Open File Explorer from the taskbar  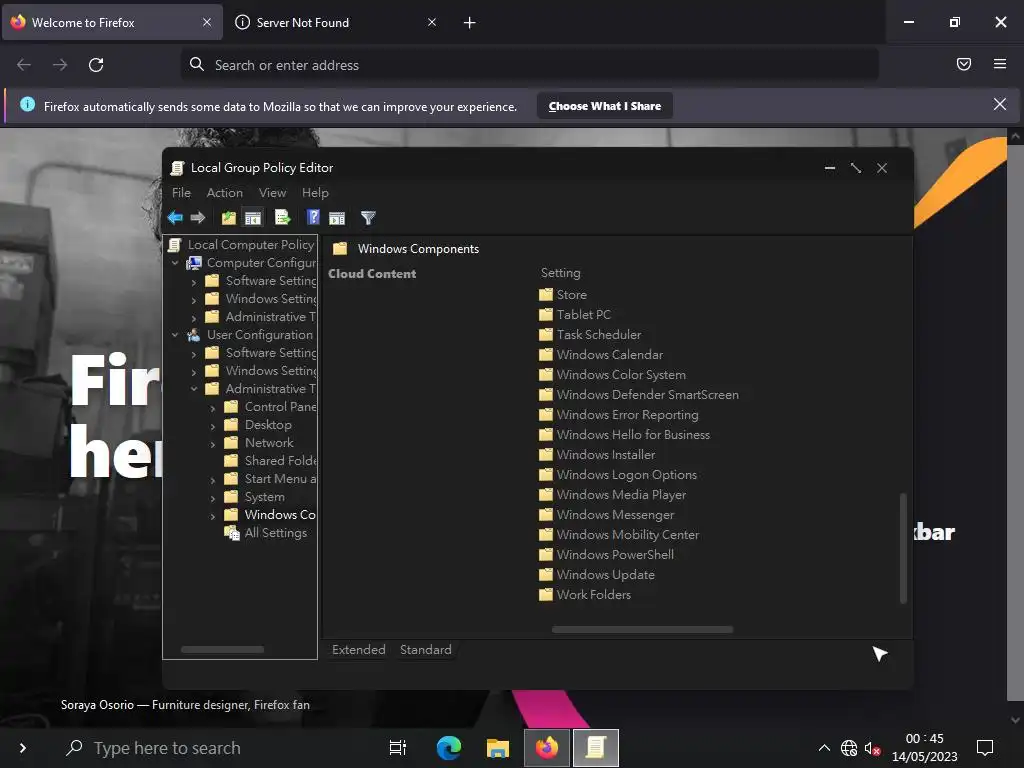498,747
